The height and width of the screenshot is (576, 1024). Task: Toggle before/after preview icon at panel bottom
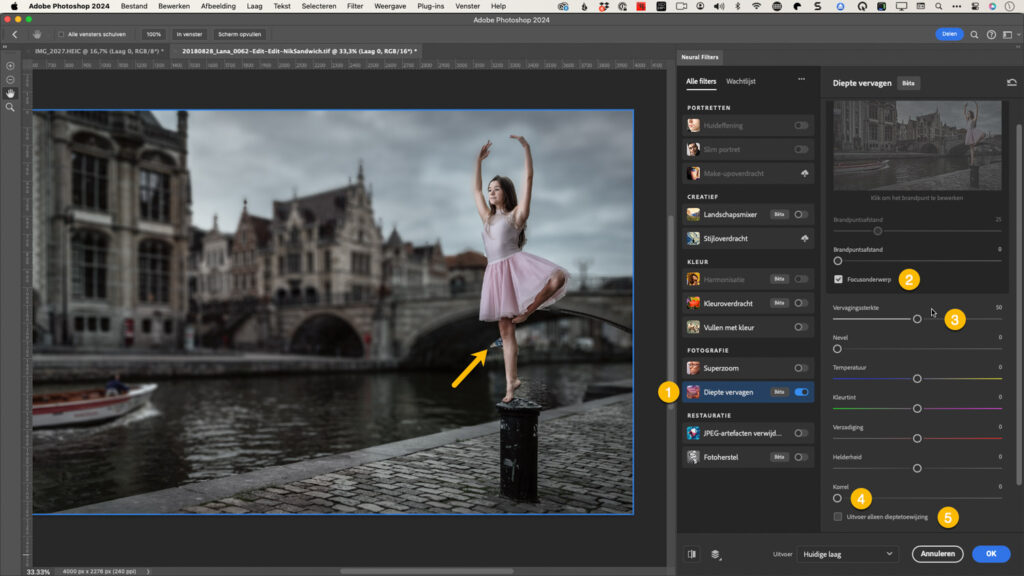tap(692, 554)
